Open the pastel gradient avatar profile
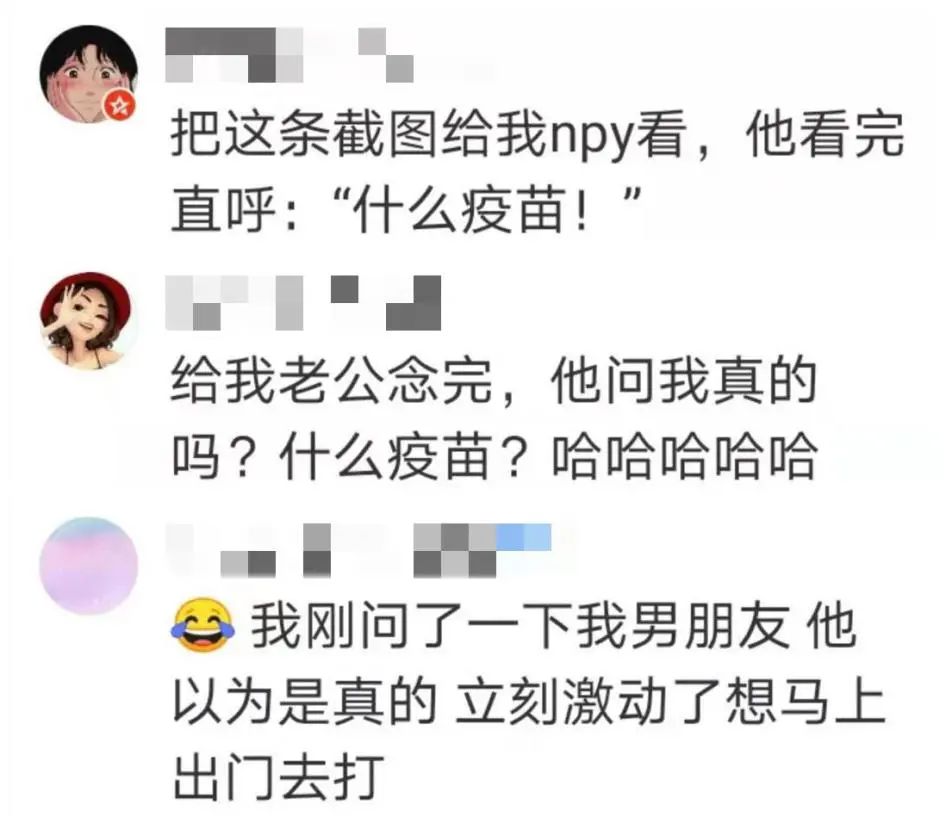This screenshot has width=946, height=823. (89, 566)
